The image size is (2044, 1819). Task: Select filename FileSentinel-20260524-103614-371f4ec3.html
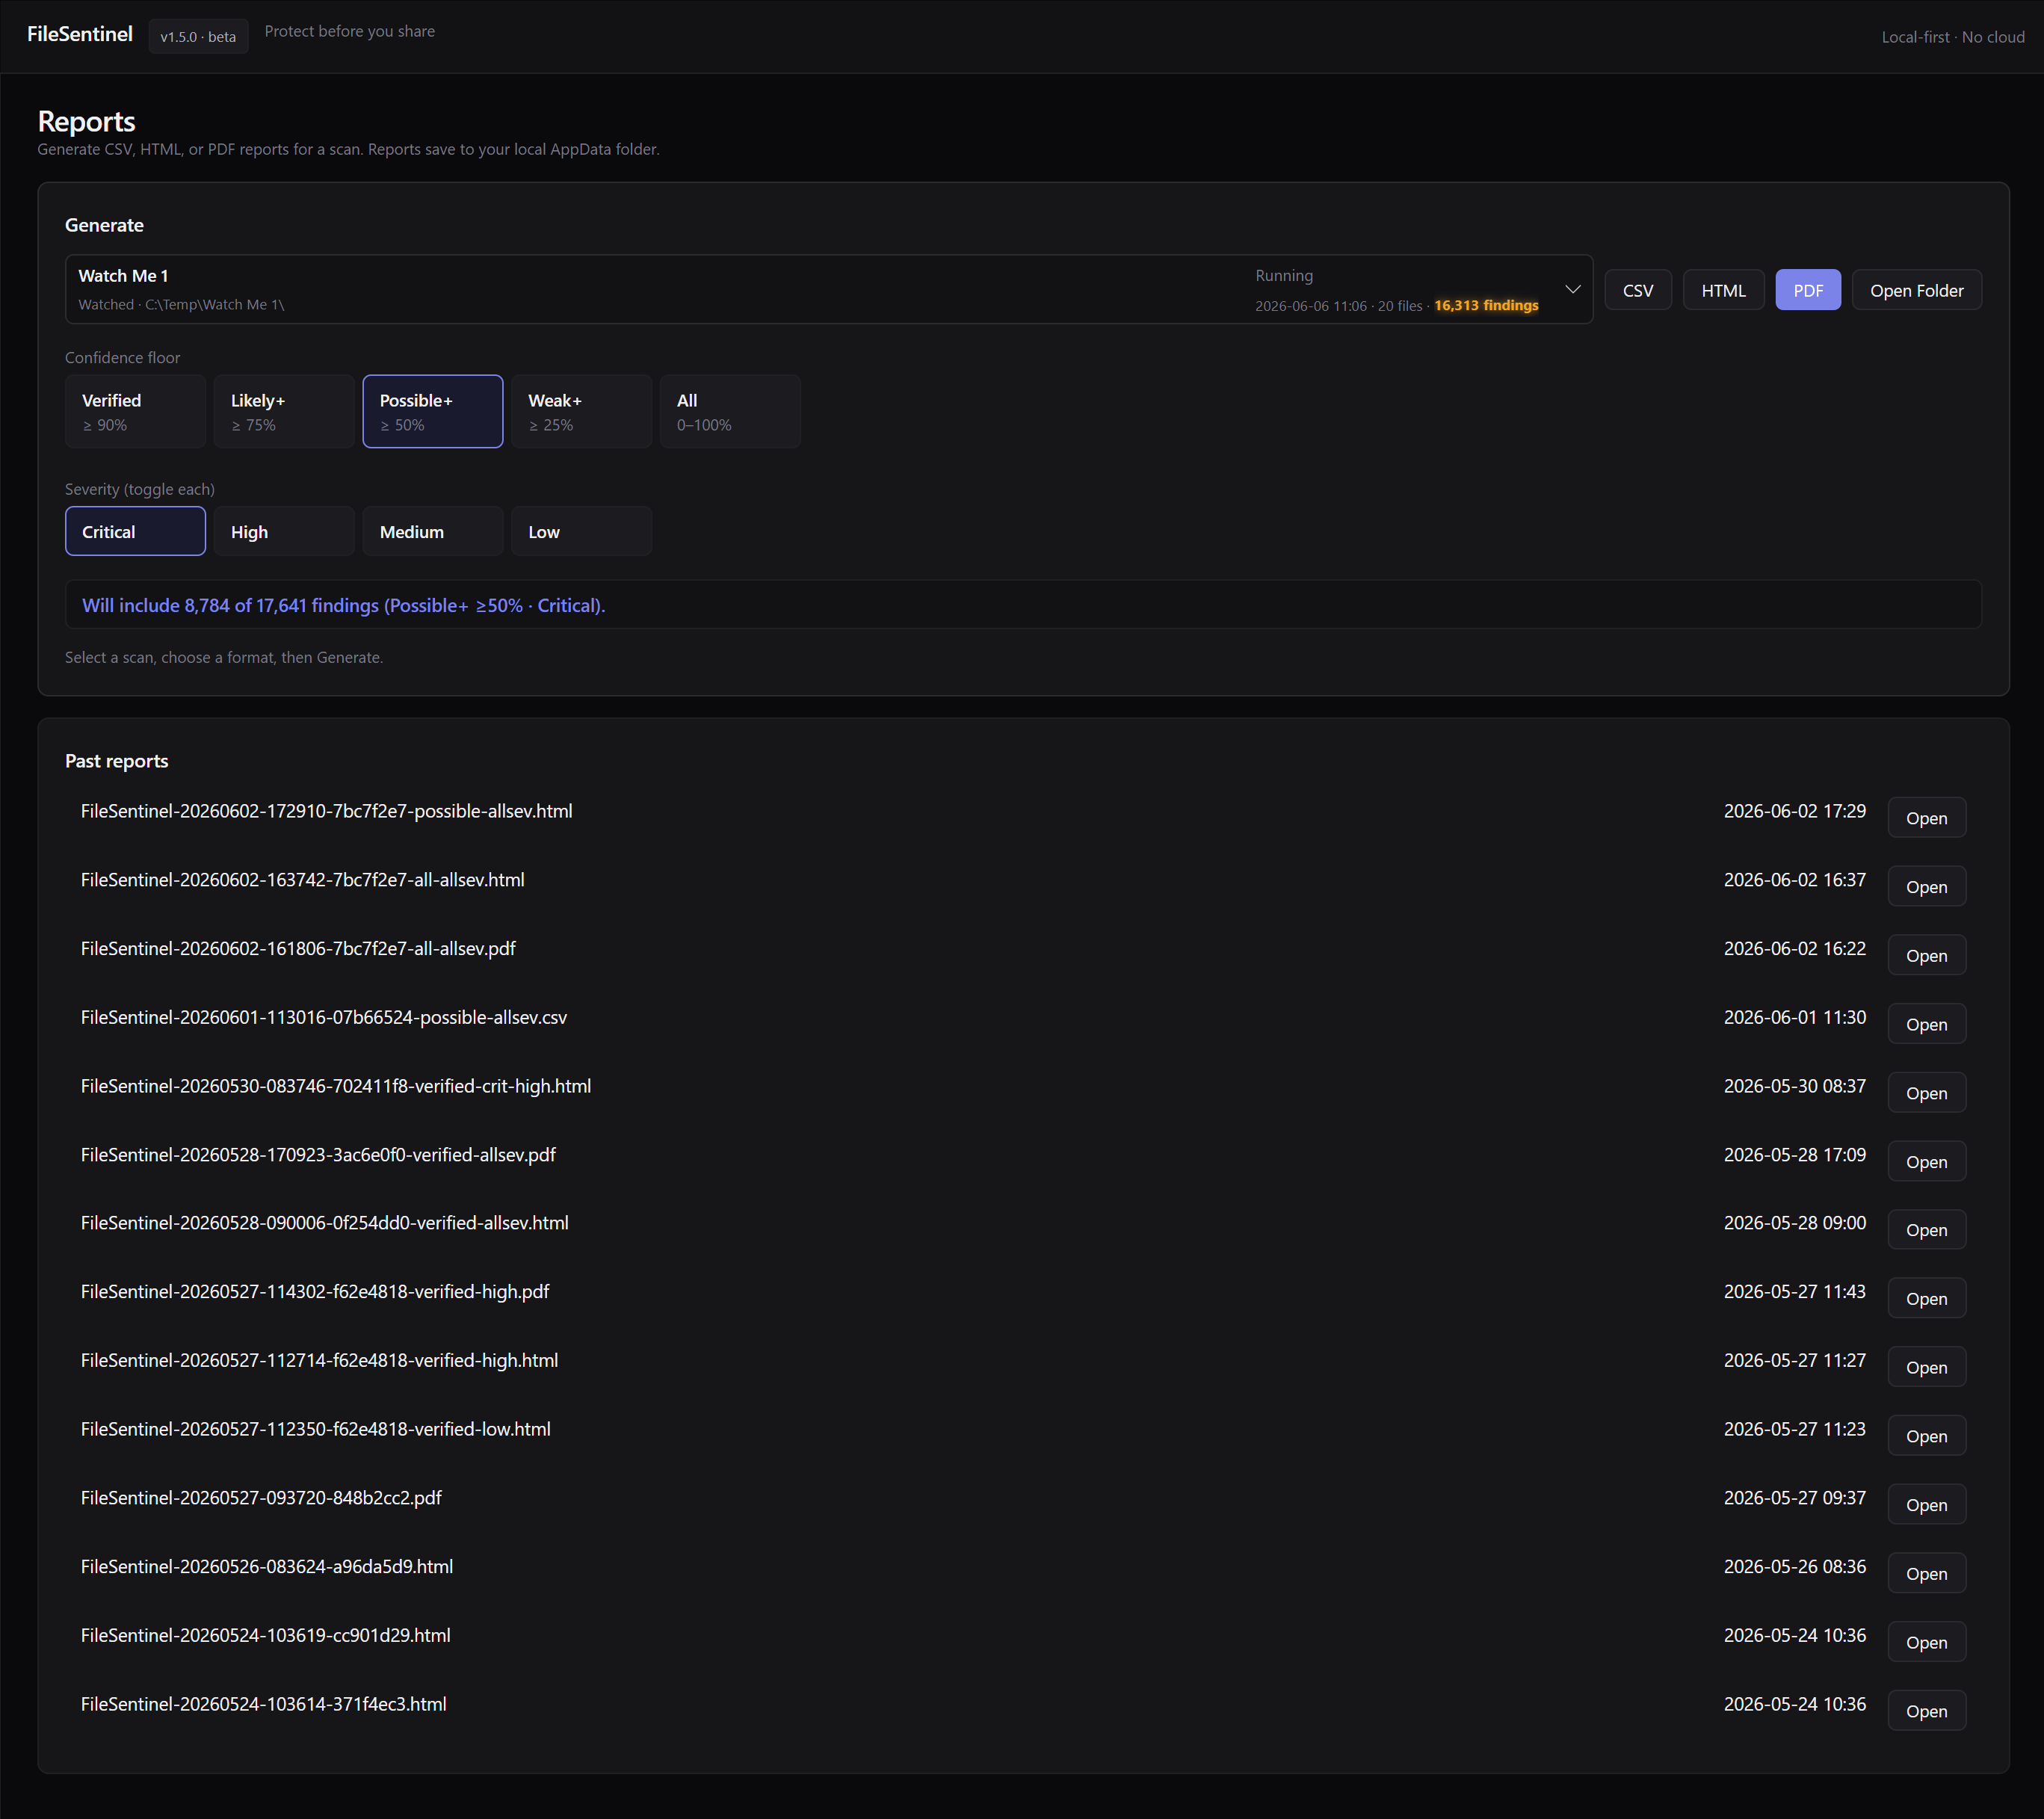point(264,1704)
